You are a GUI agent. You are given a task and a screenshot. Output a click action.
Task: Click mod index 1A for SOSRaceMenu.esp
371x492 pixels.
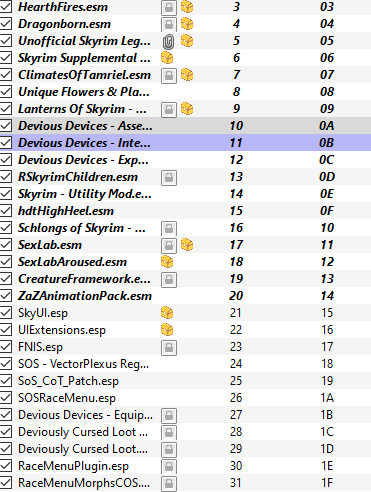[x=327, y=398]
